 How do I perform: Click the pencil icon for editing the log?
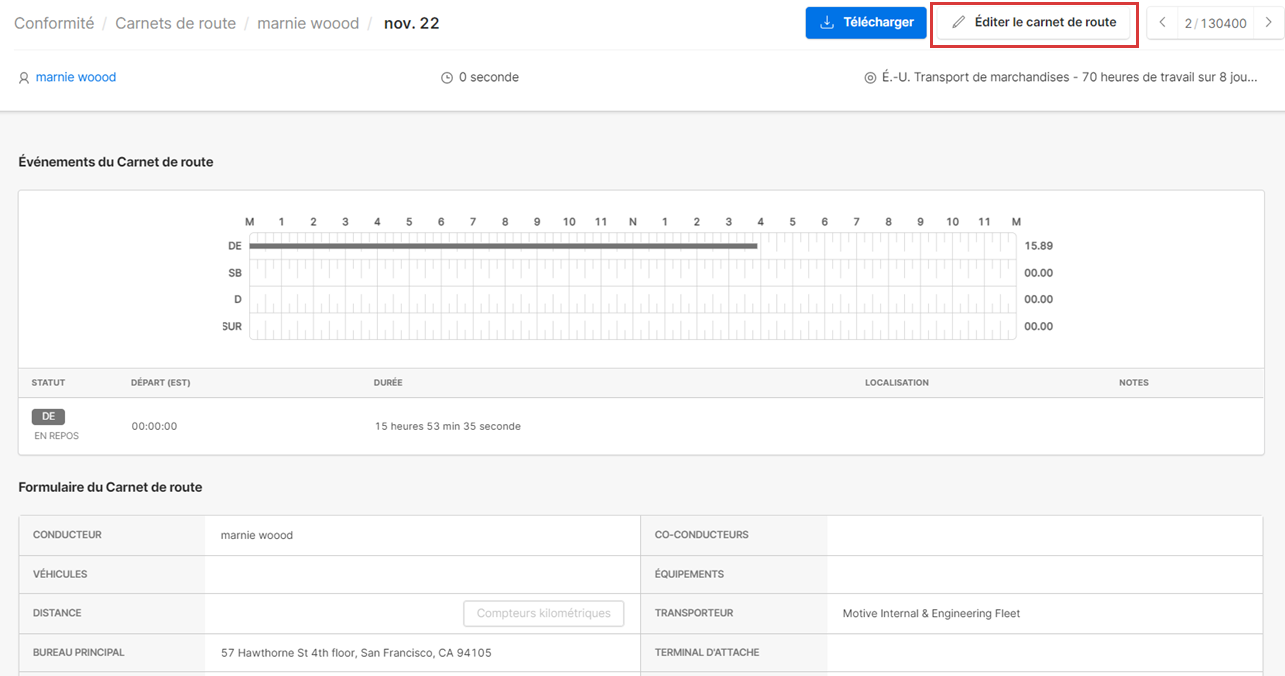click(959, 23)
